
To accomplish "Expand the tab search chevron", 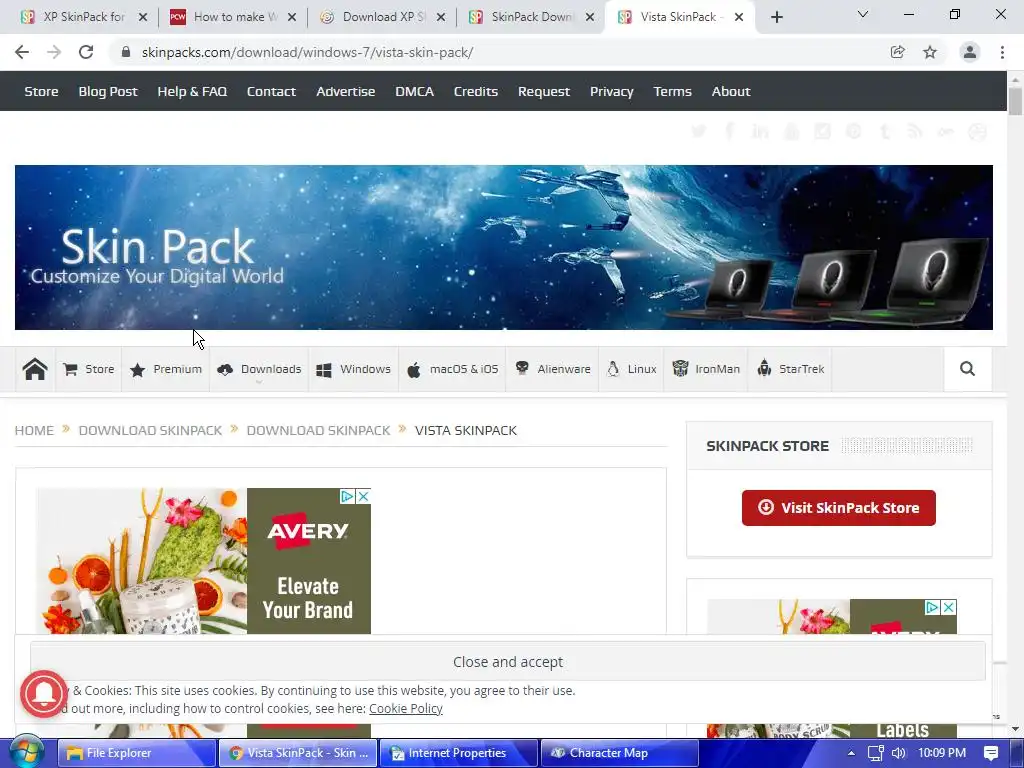I will (863, 14).
